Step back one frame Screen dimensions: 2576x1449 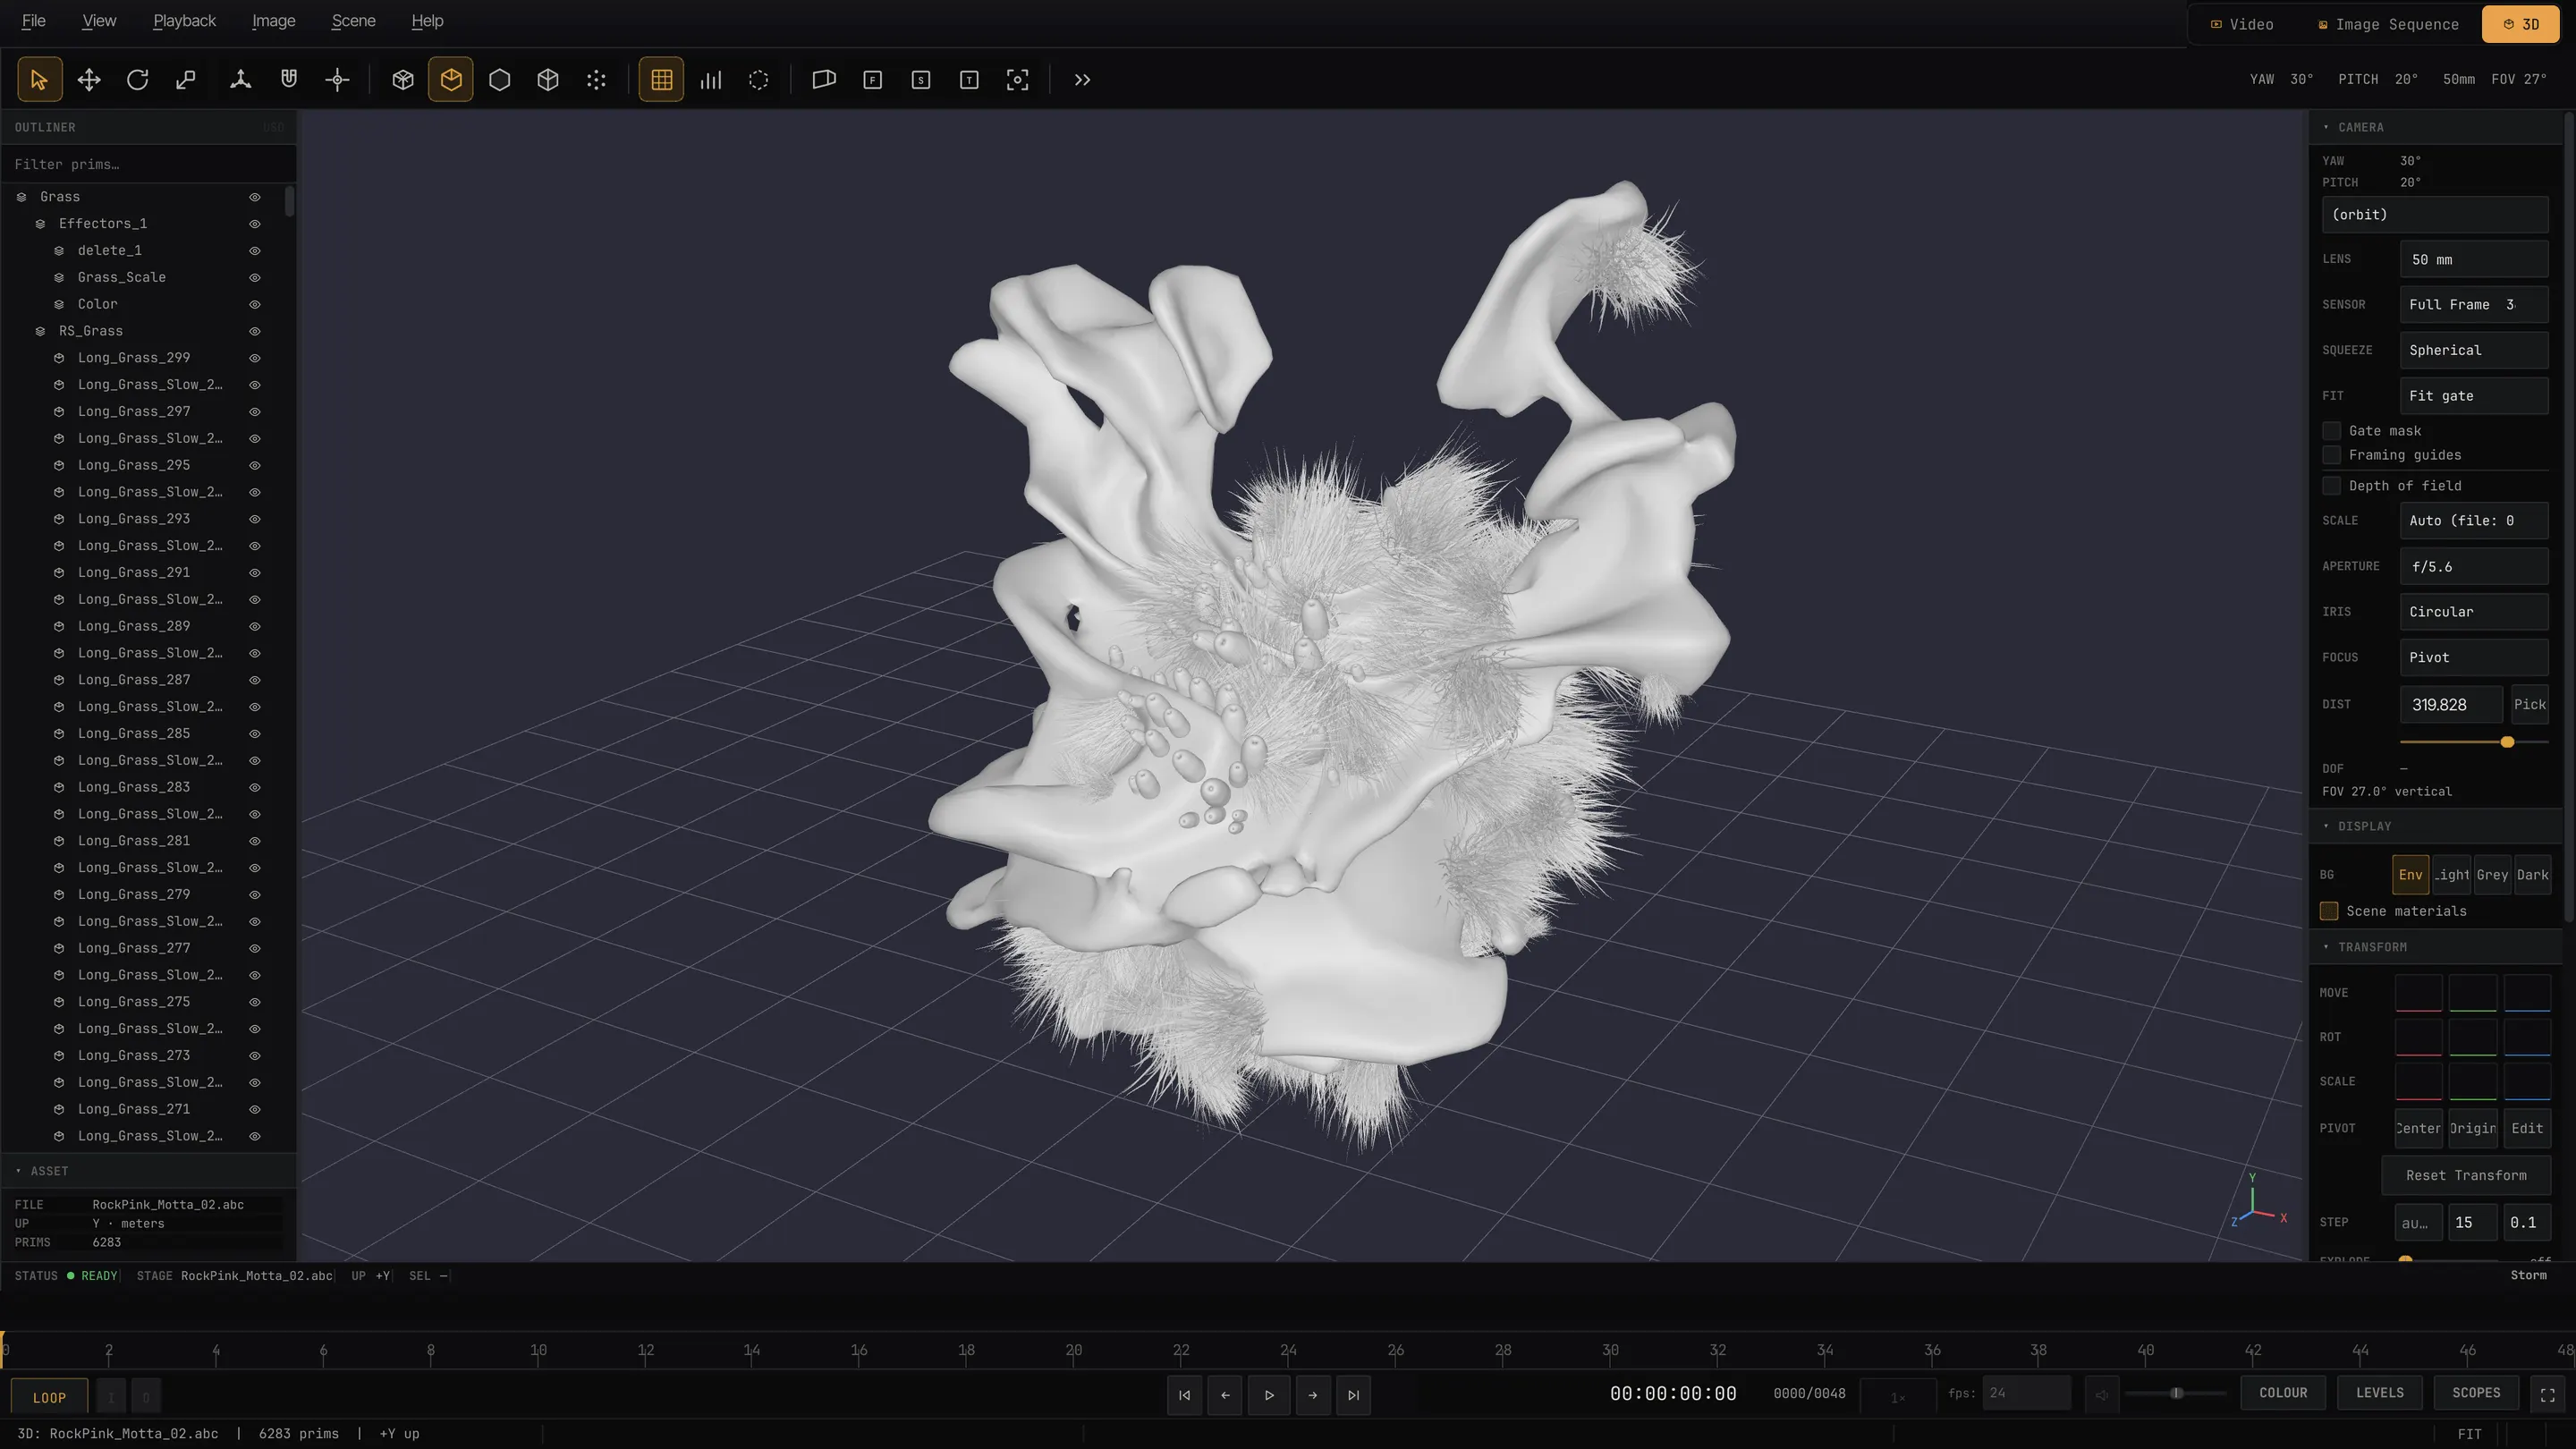tap(1226, 1395)
